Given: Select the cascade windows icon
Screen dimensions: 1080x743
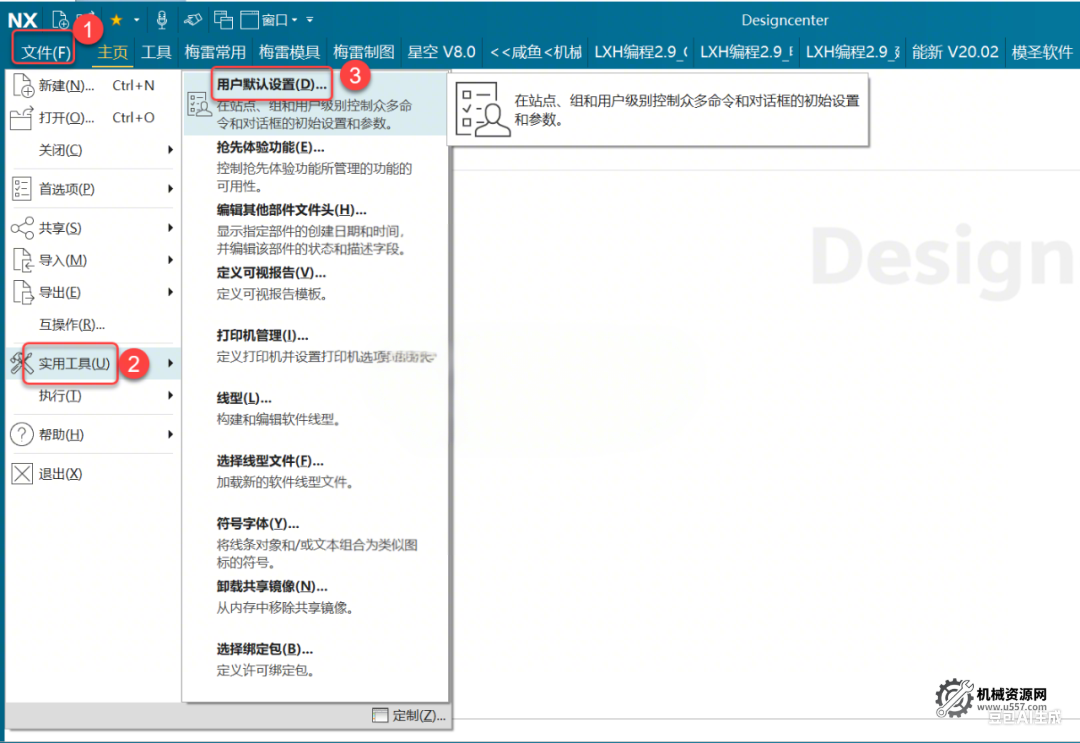Looking at the screenshot, I should (x=222, y=18).
